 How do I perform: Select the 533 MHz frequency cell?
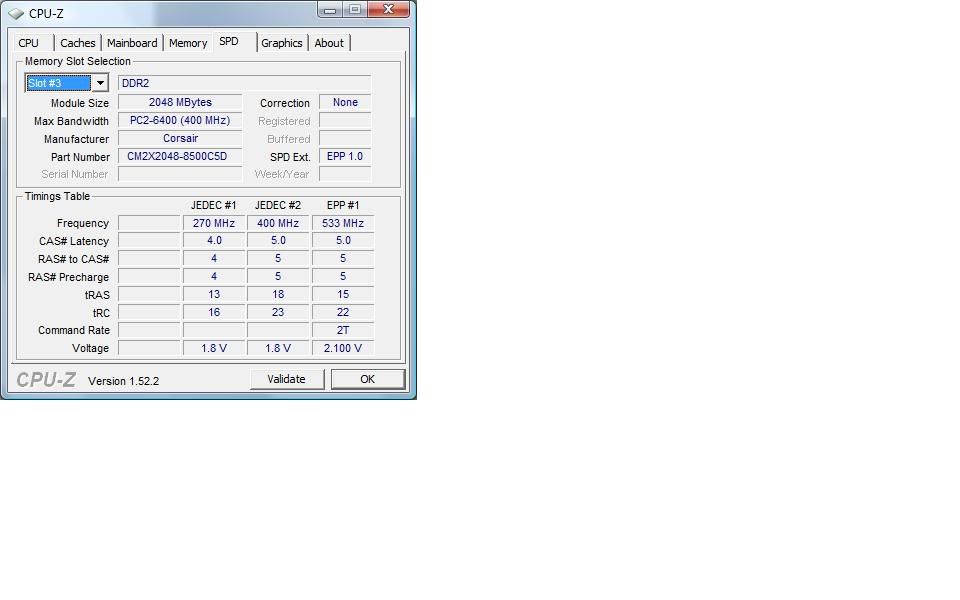coord(343,223)
